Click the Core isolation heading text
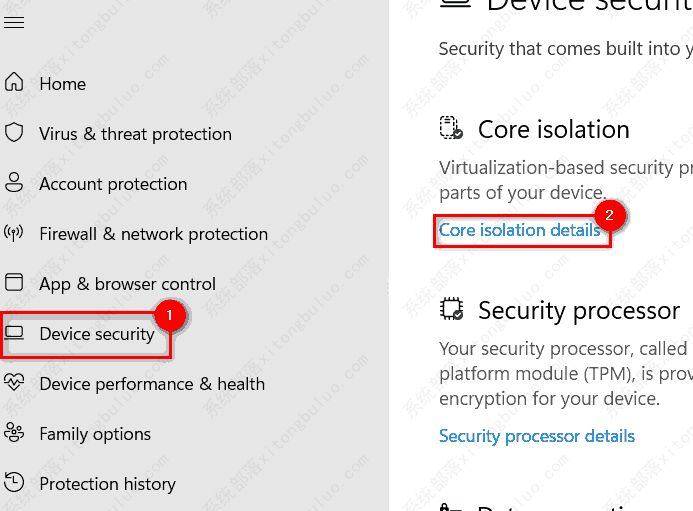This screenshot has width=693, height=511. [x=553, y=129]
